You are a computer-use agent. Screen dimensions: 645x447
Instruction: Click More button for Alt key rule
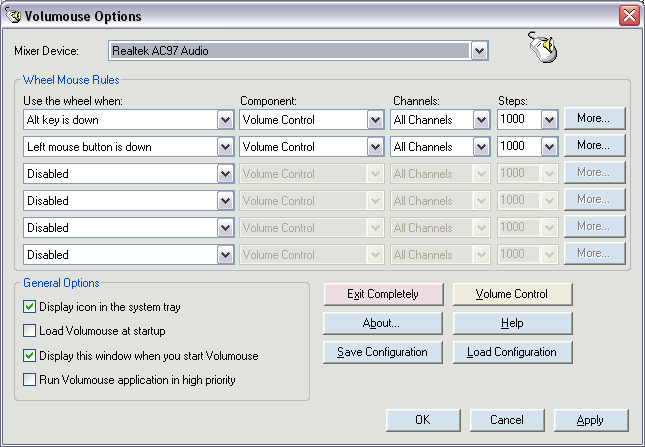point(594,118)
